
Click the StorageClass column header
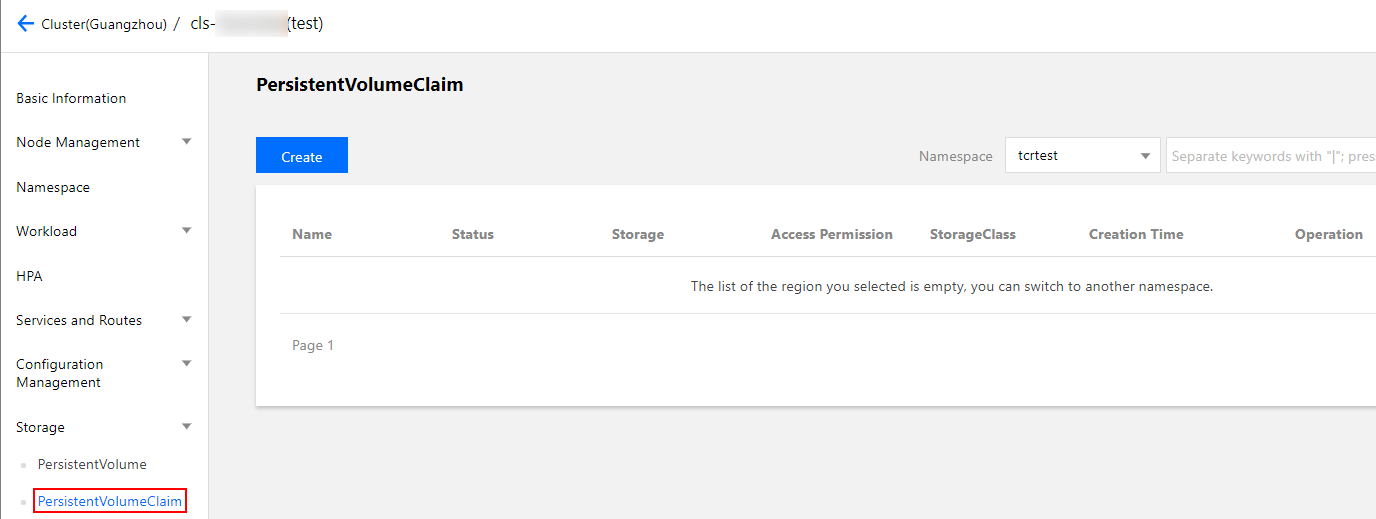pyautogui.click(x=972, y=234)
